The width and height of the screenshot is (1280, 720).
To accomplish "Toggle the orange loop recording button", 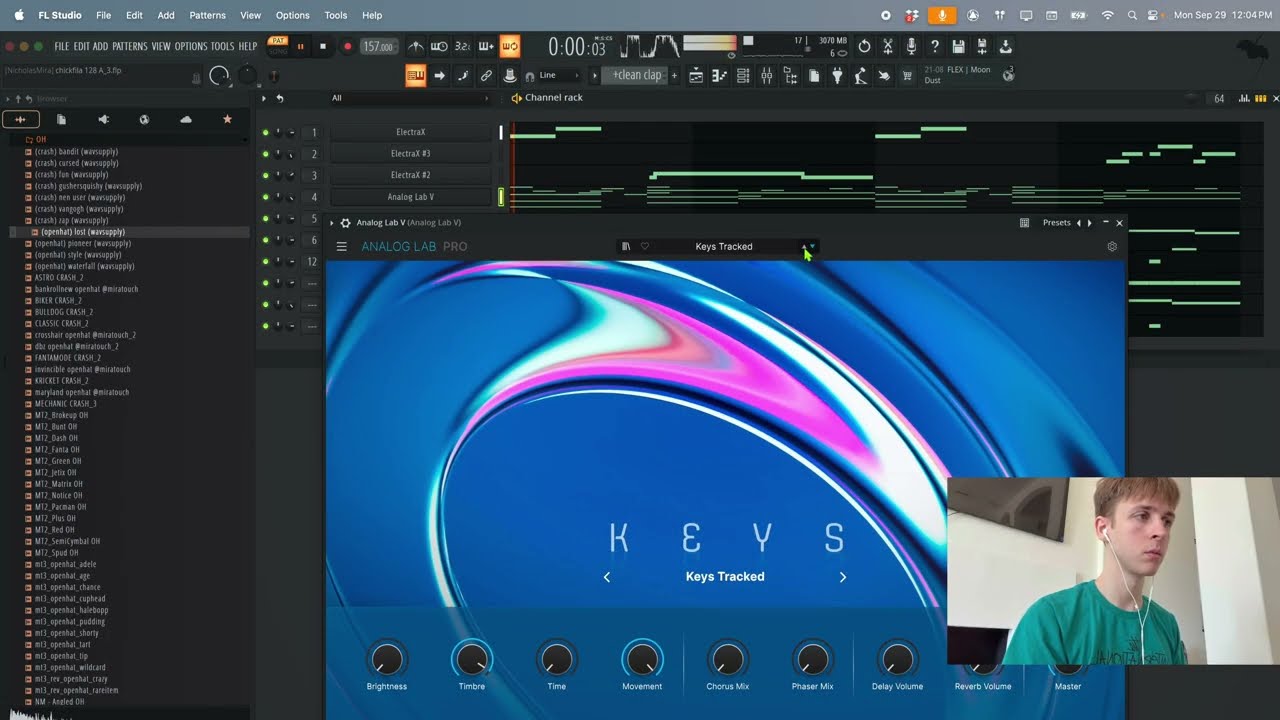I will coord(510,47).
